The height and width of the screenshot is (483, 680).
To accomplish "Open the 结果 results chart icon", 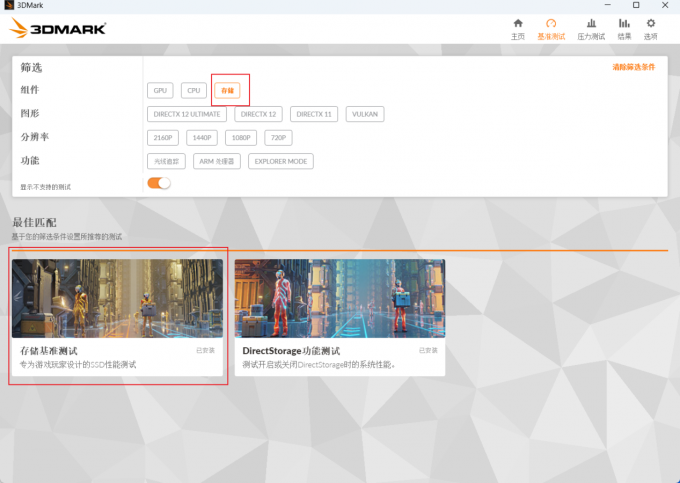I will pos(624,23).
